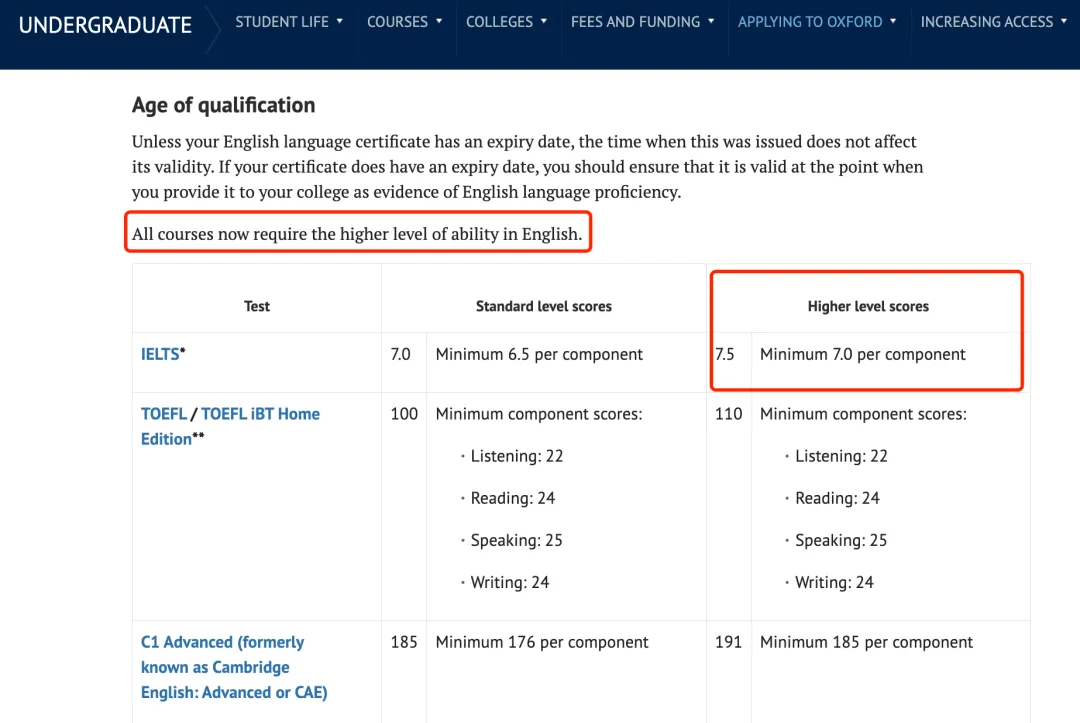Select the TOEFL higher score 110
This screenshot has width=1080, height=723.
(x=728, y=414)
